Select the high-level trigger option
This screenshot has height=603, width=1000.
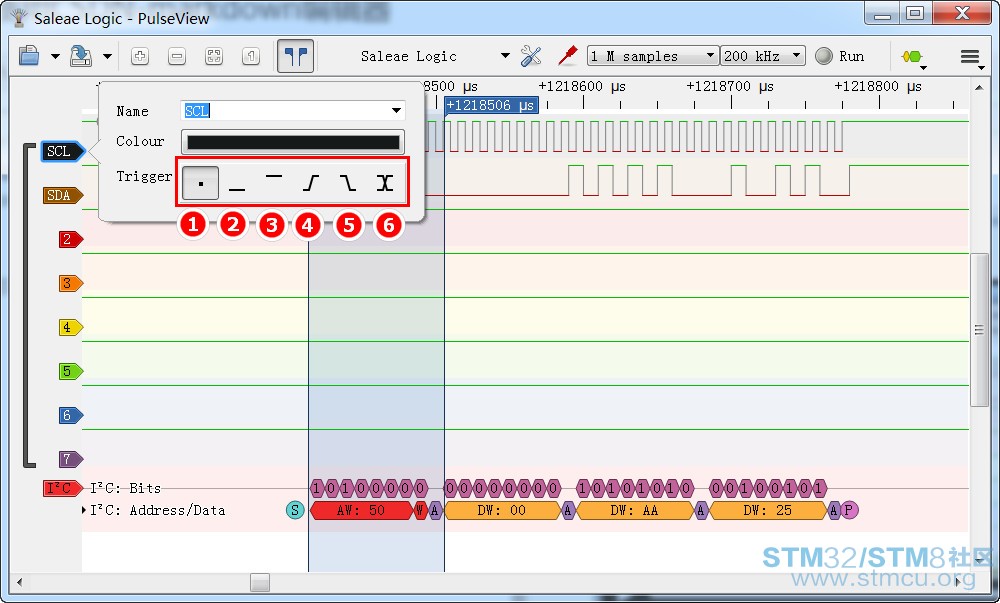click(x=274, y=184)
